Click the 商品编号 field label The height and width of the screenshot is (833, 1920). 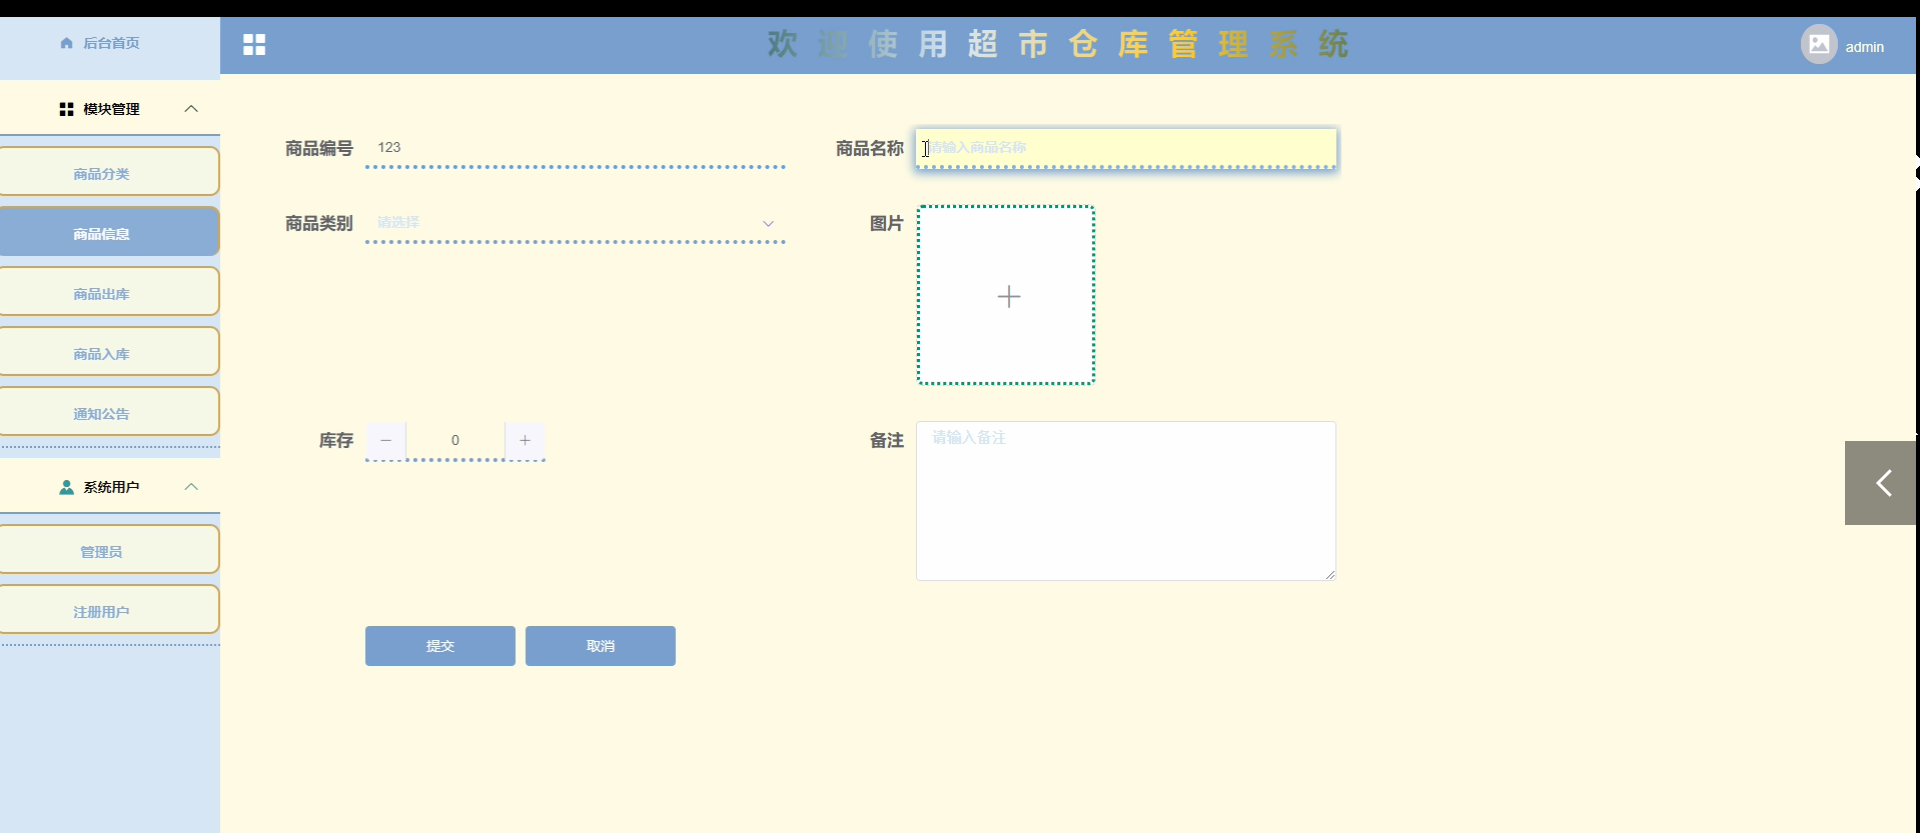[x=319, y=148]
